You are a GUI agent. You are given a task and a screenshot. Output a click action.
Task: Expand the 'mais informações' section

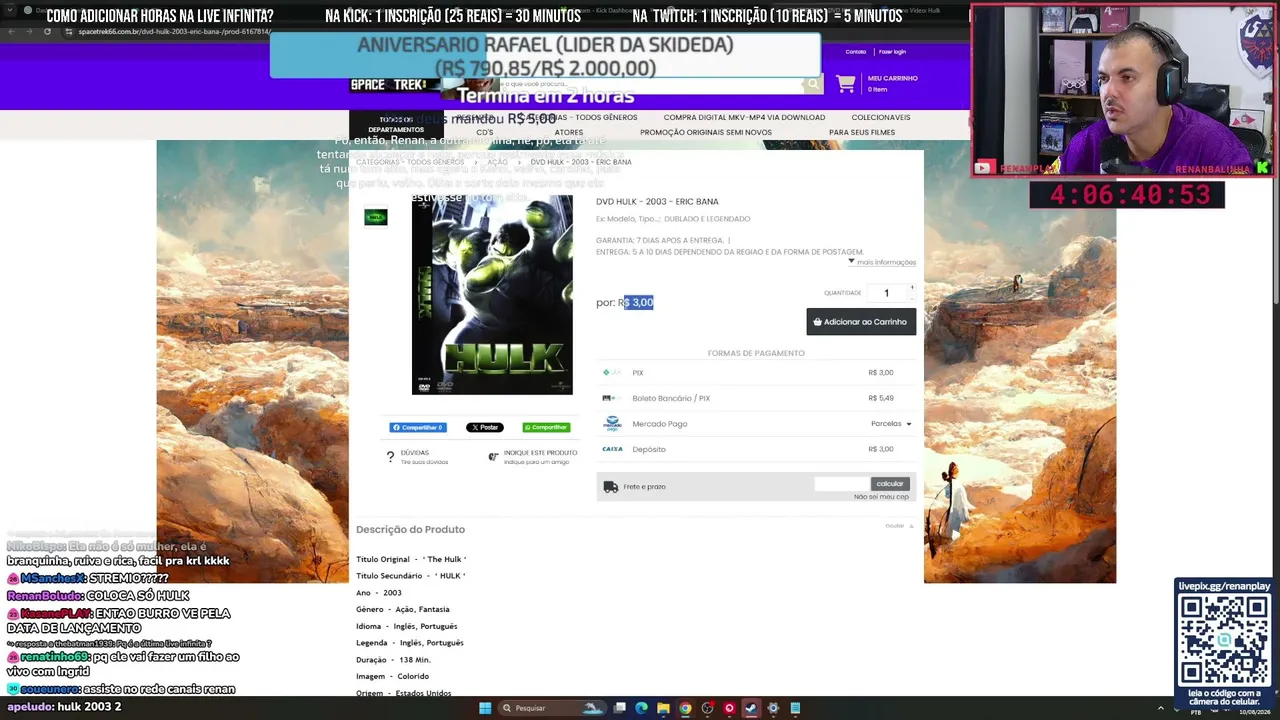point(882,262)
